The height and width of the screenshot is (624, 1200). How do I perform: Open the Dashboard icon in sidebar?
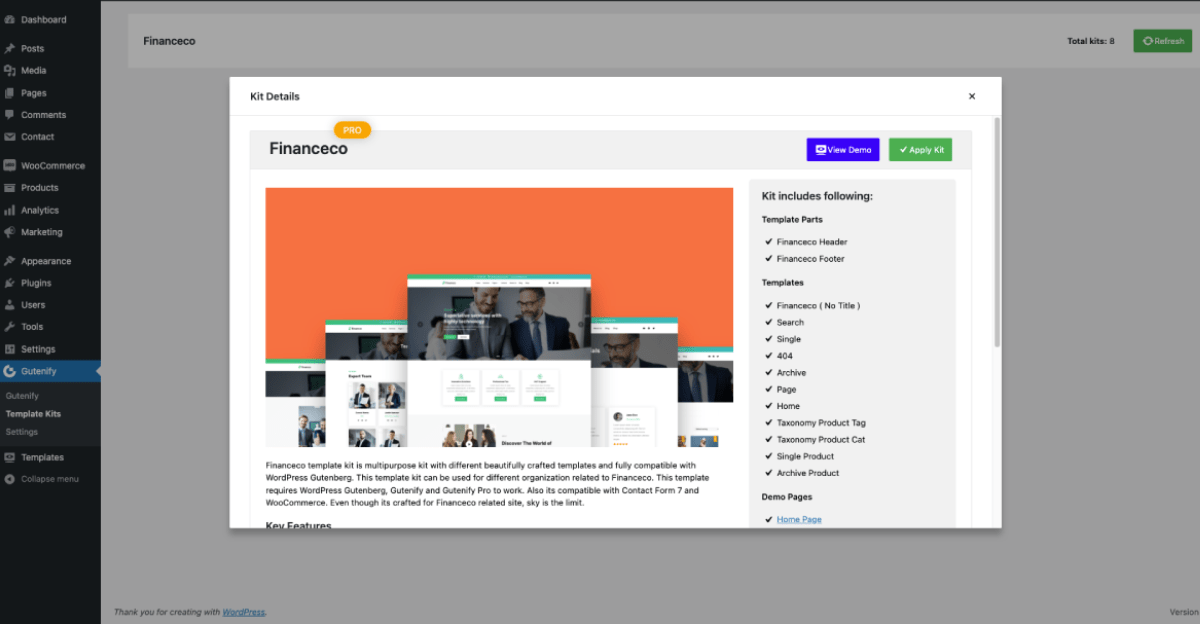pyautogui.click(x=9, y=19)
